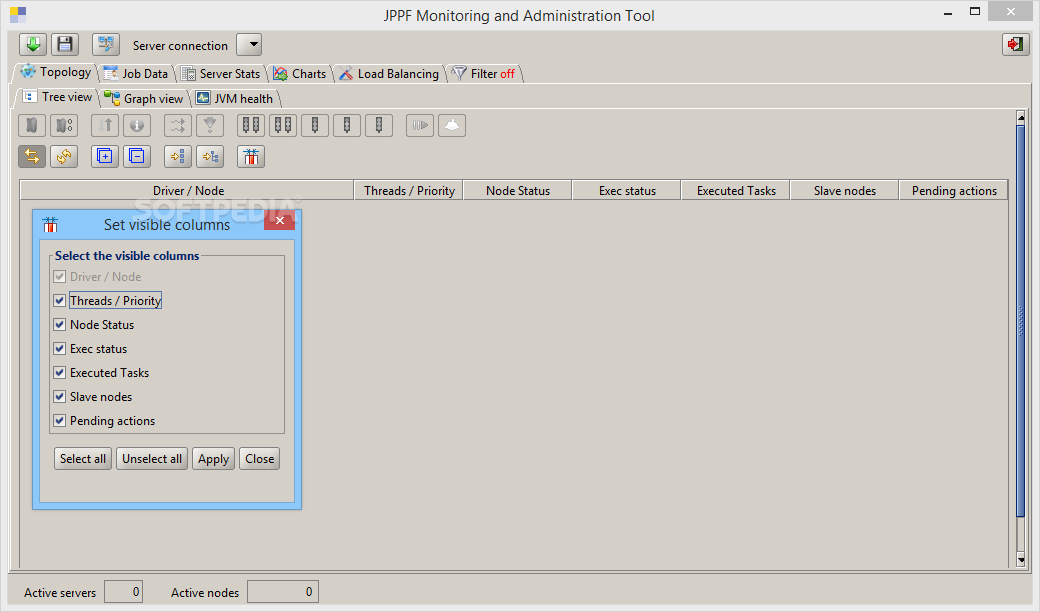Click the arrow-to-list select icon
The height and width of the screenshot is (612, 1040).
[178, 156]
